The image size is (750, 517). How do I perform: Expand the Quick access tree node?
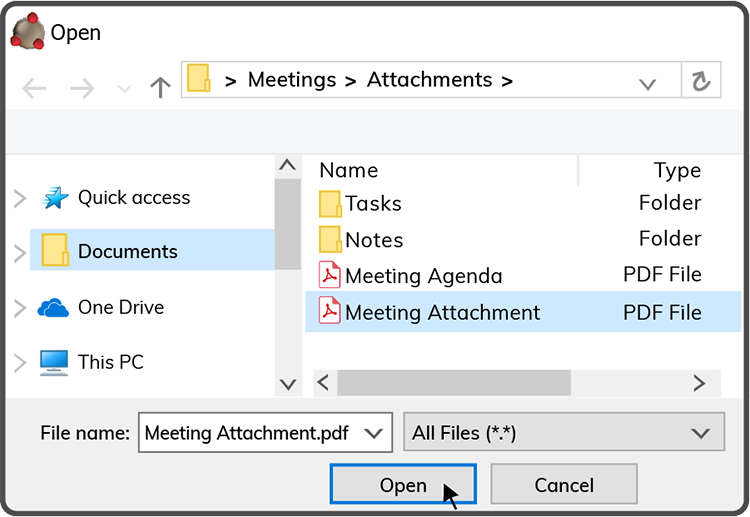tap(19, 198)
